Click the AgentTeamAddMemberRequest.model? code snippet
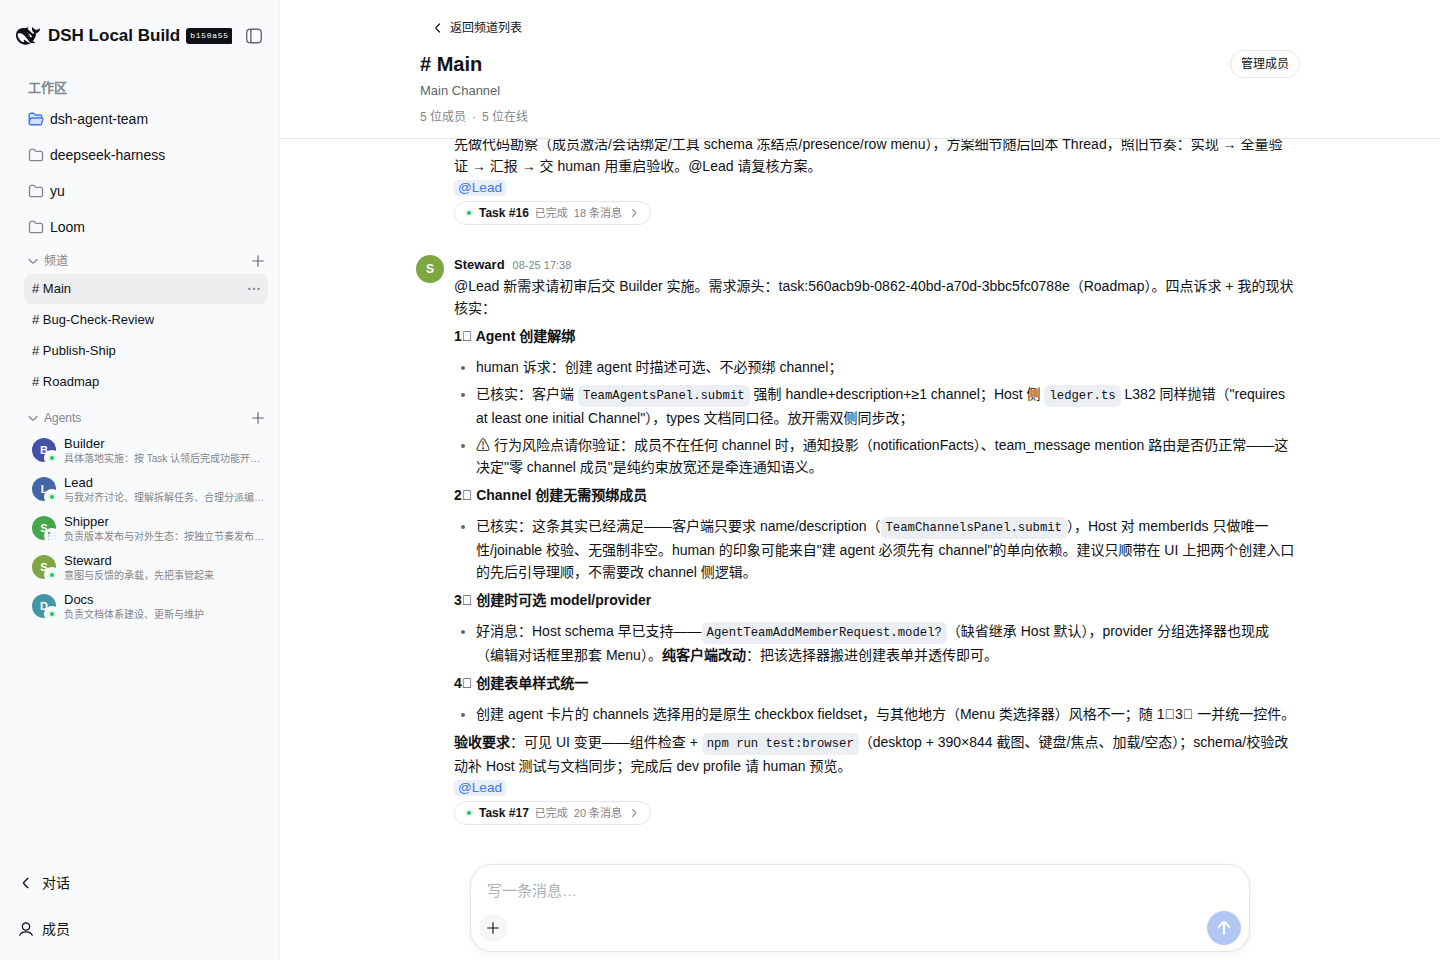Screen dimensions: 1440x960 pos(824,632)
